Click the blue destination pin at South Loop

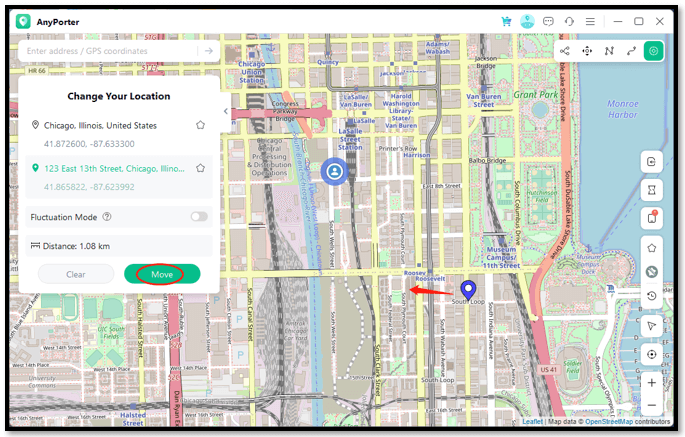468,290
